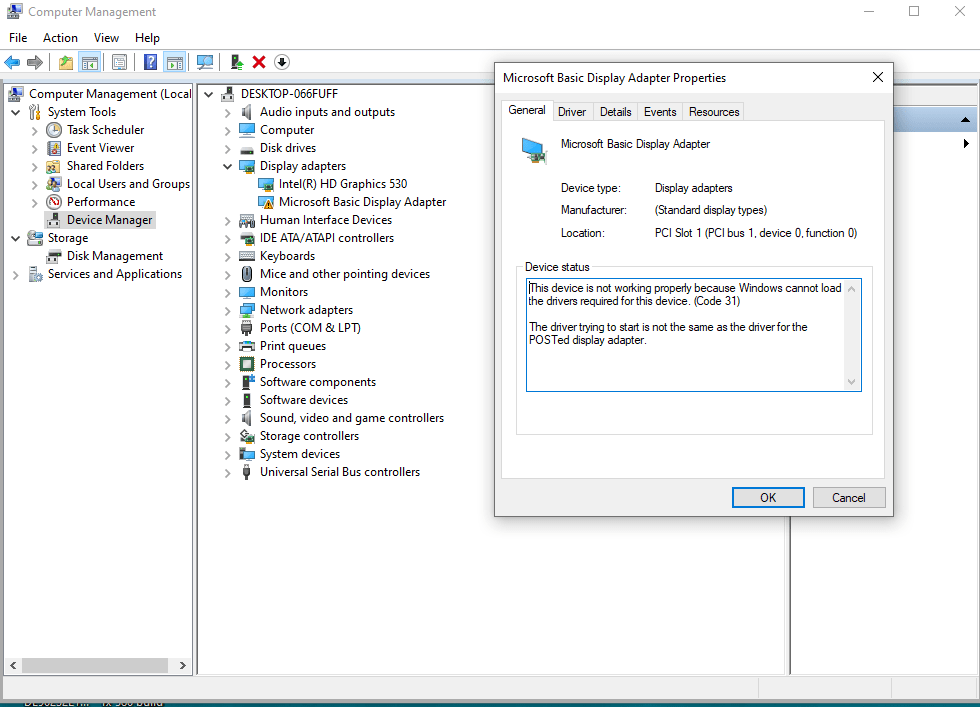This screenshot has width=980, height=707.
Task: Click the DESKTOP-066FUFF computer node
Action: [x=289, y=94]
